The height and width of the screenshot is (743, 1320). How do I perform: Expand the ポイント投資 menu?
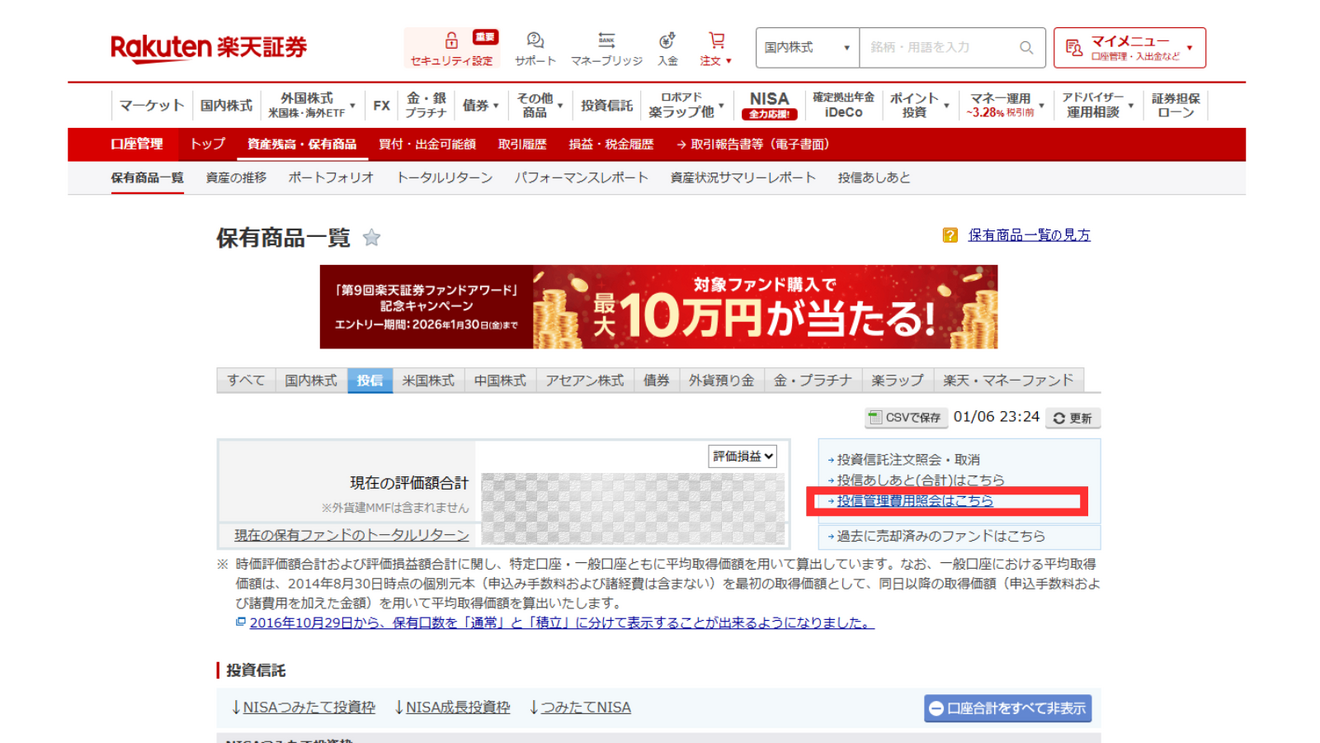point(919,105)
